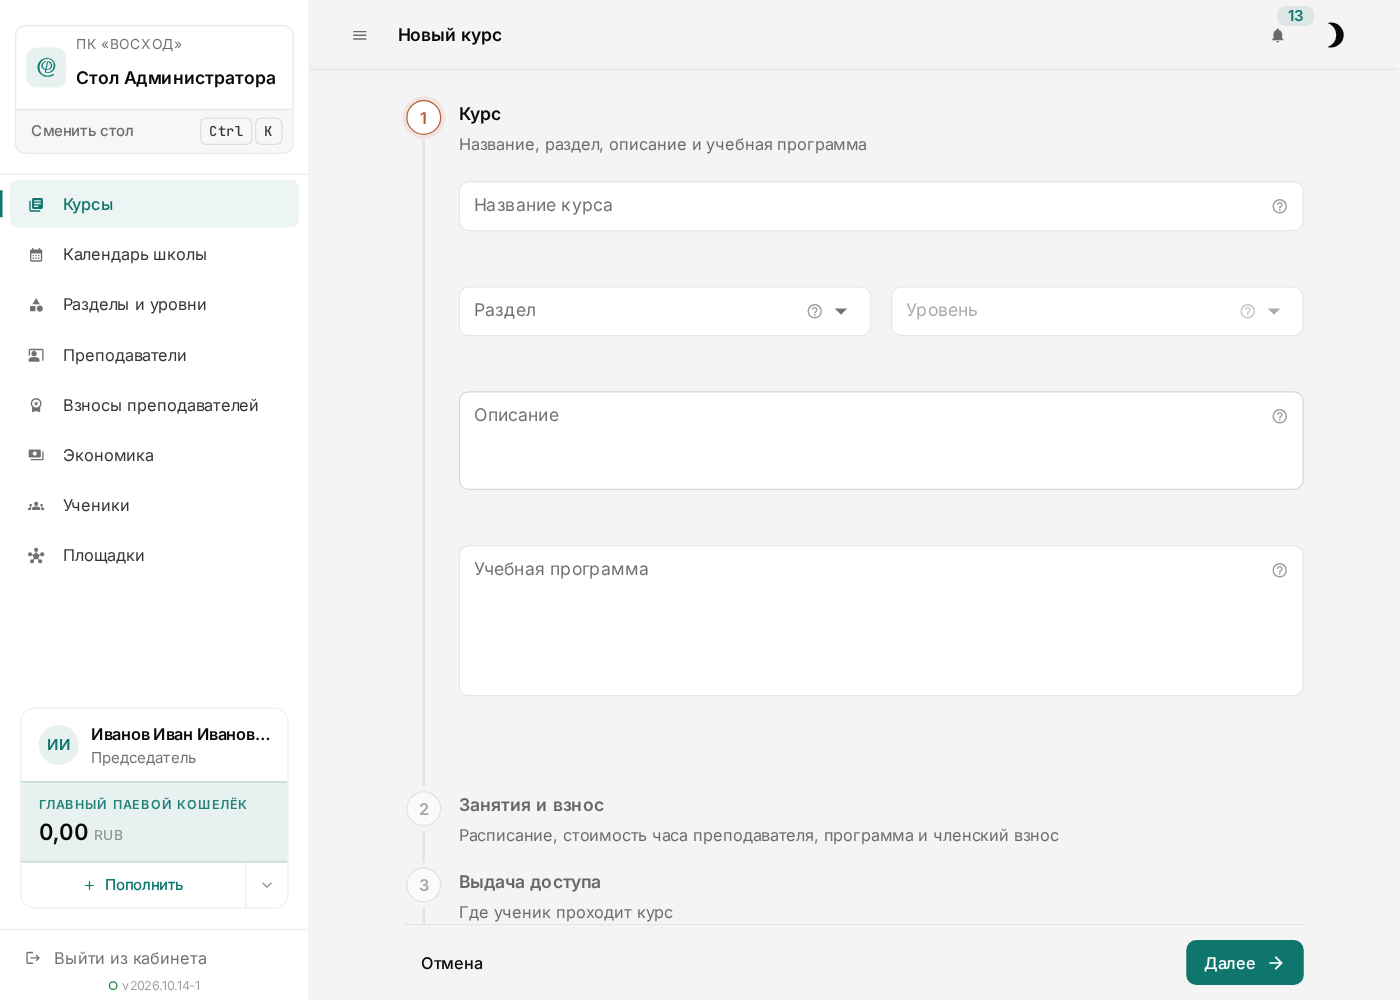Click the help icon in the Уровень field
Viewport: 1400px width, 1000px height.
pos(1247,311)
